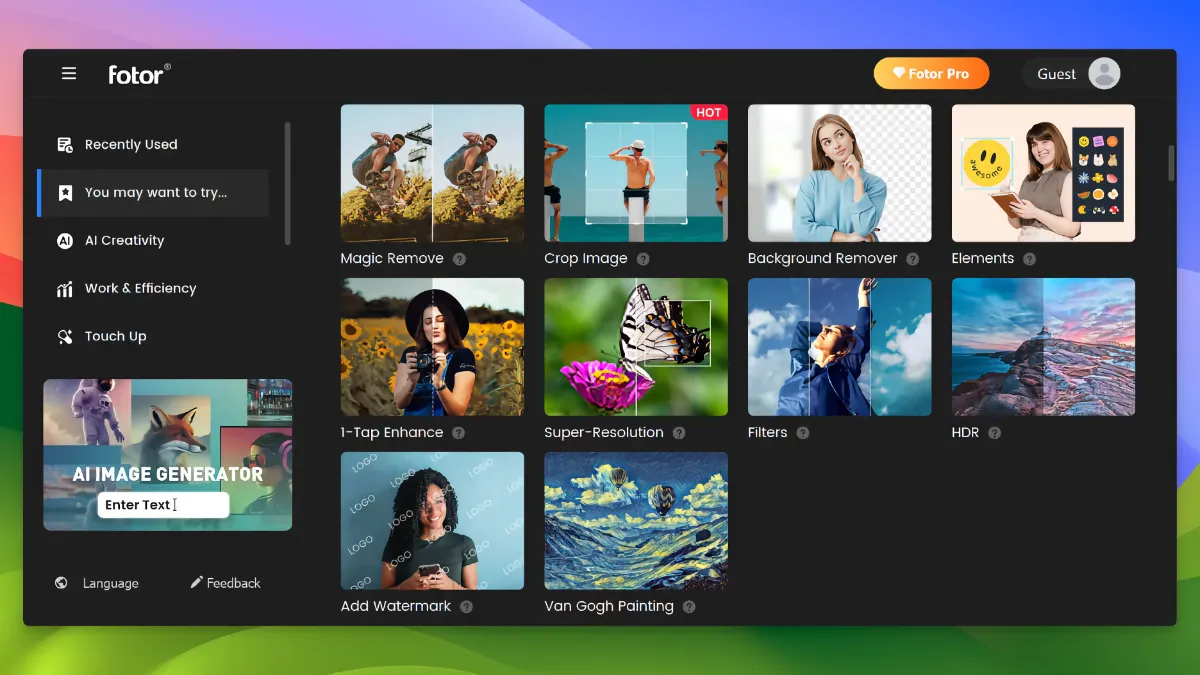The height and width of the screenshot is (675, 1200).
Task: Click the Fotor Pro upgrade button
Action: [x=931, y=73]
